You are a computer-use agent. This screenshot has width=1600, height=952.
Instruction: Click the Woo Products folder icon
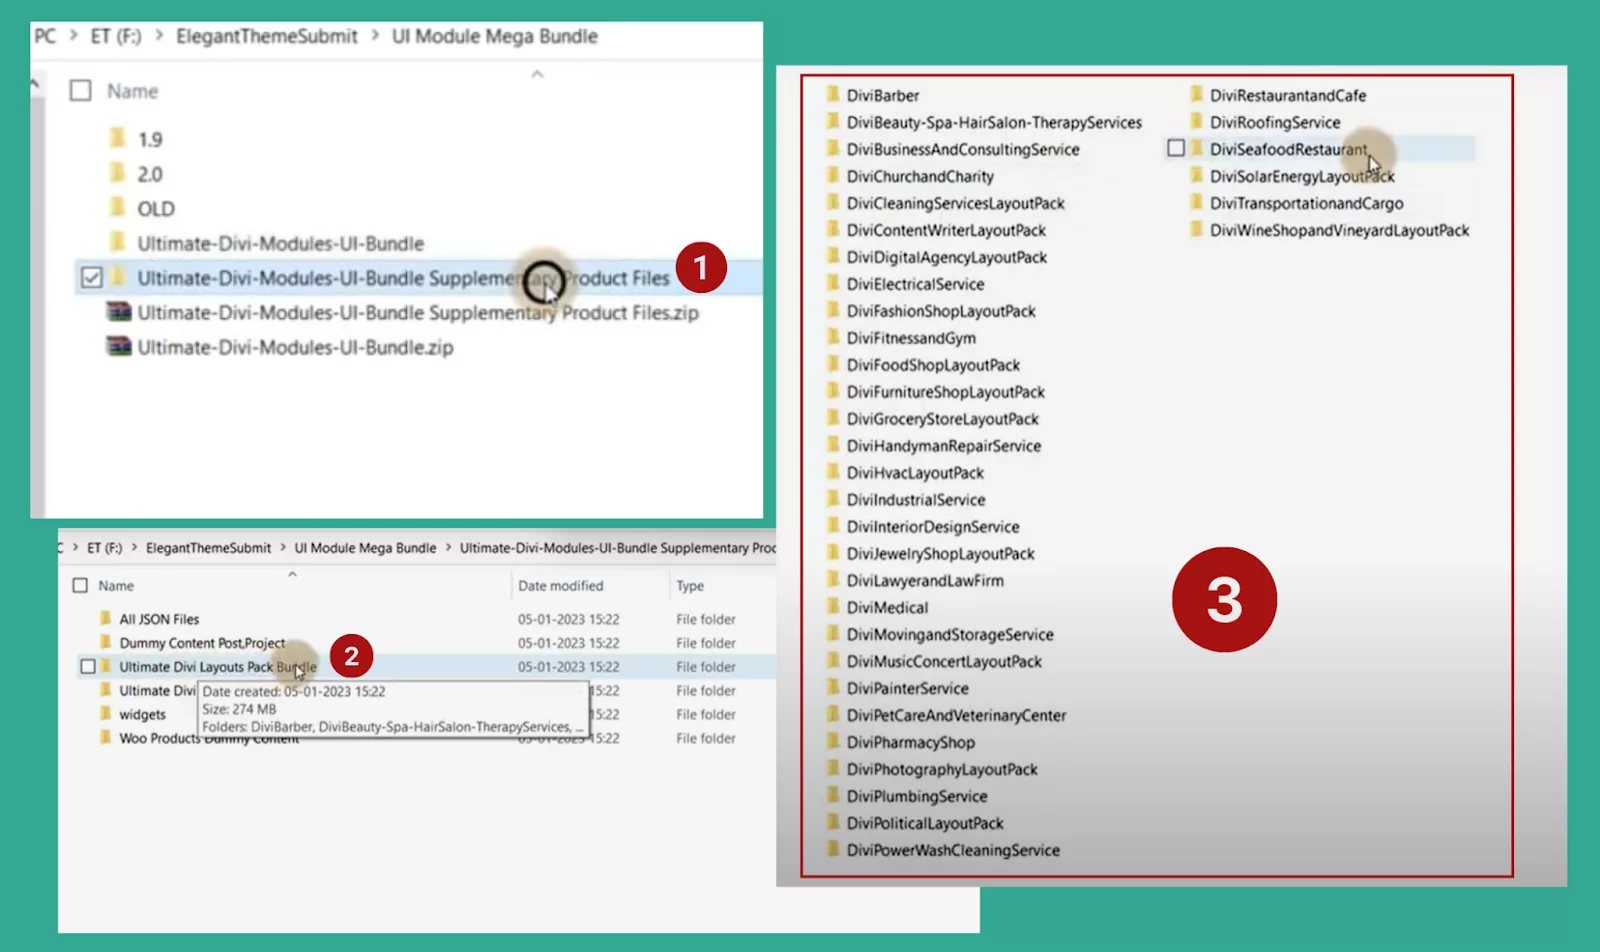(105, 738)
